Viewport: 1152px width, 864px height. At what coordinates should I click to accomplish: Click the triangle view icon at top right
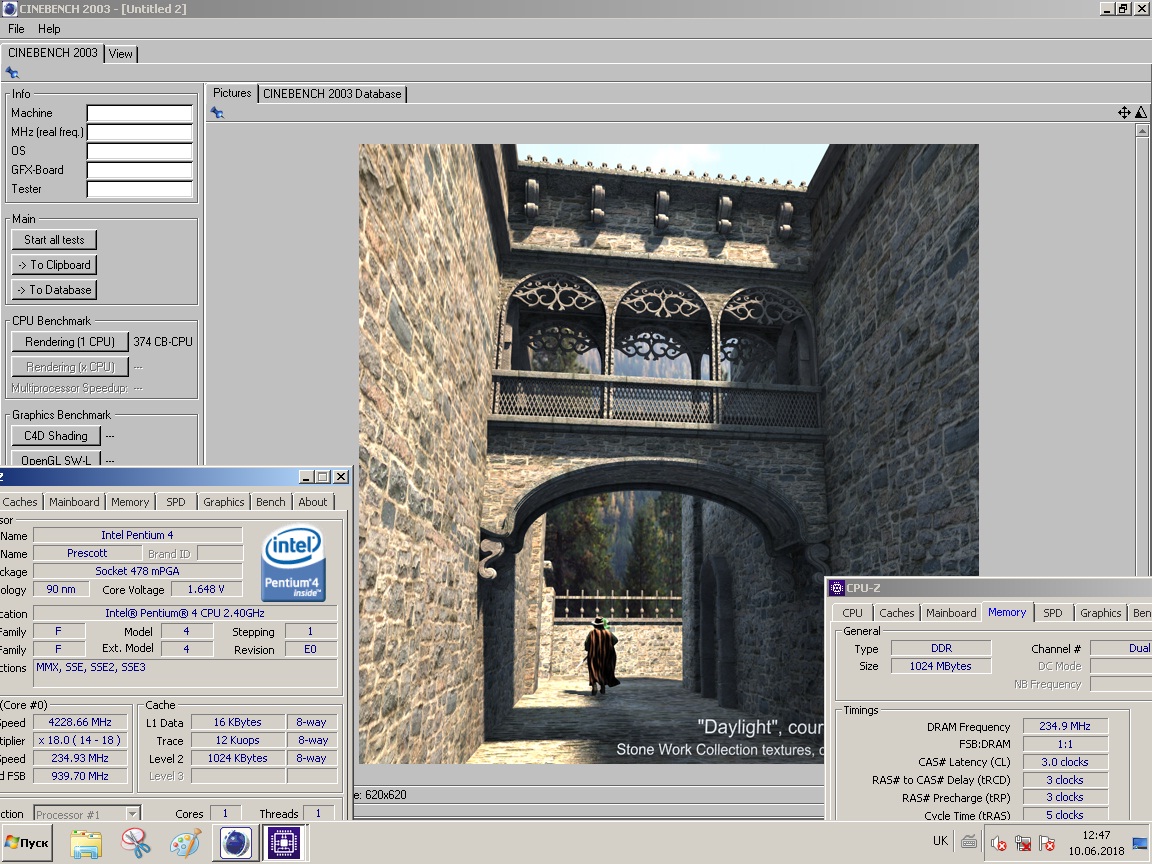(x=1141, y=112)
